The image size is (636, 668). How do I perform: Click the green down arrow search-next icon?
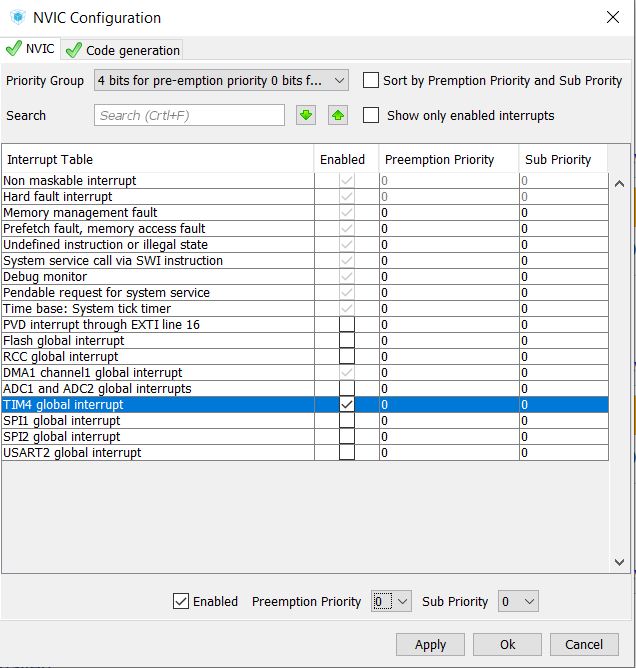pos(306,115)
